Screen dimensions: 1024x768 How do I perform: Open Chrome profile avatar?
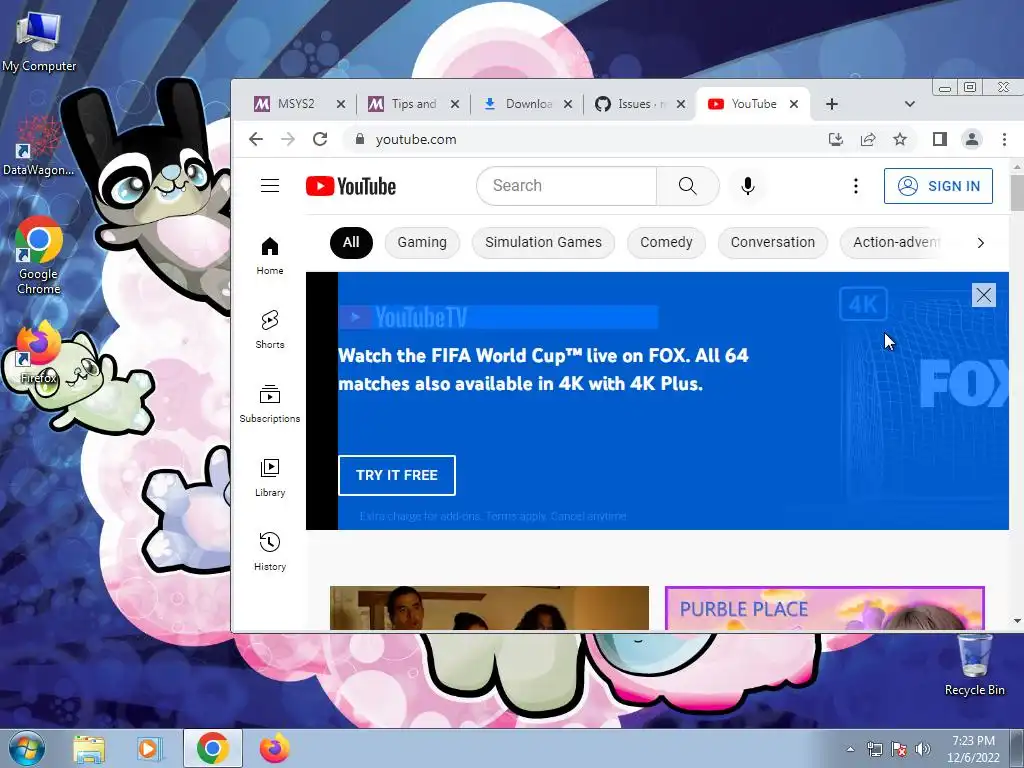coord(972,139)
